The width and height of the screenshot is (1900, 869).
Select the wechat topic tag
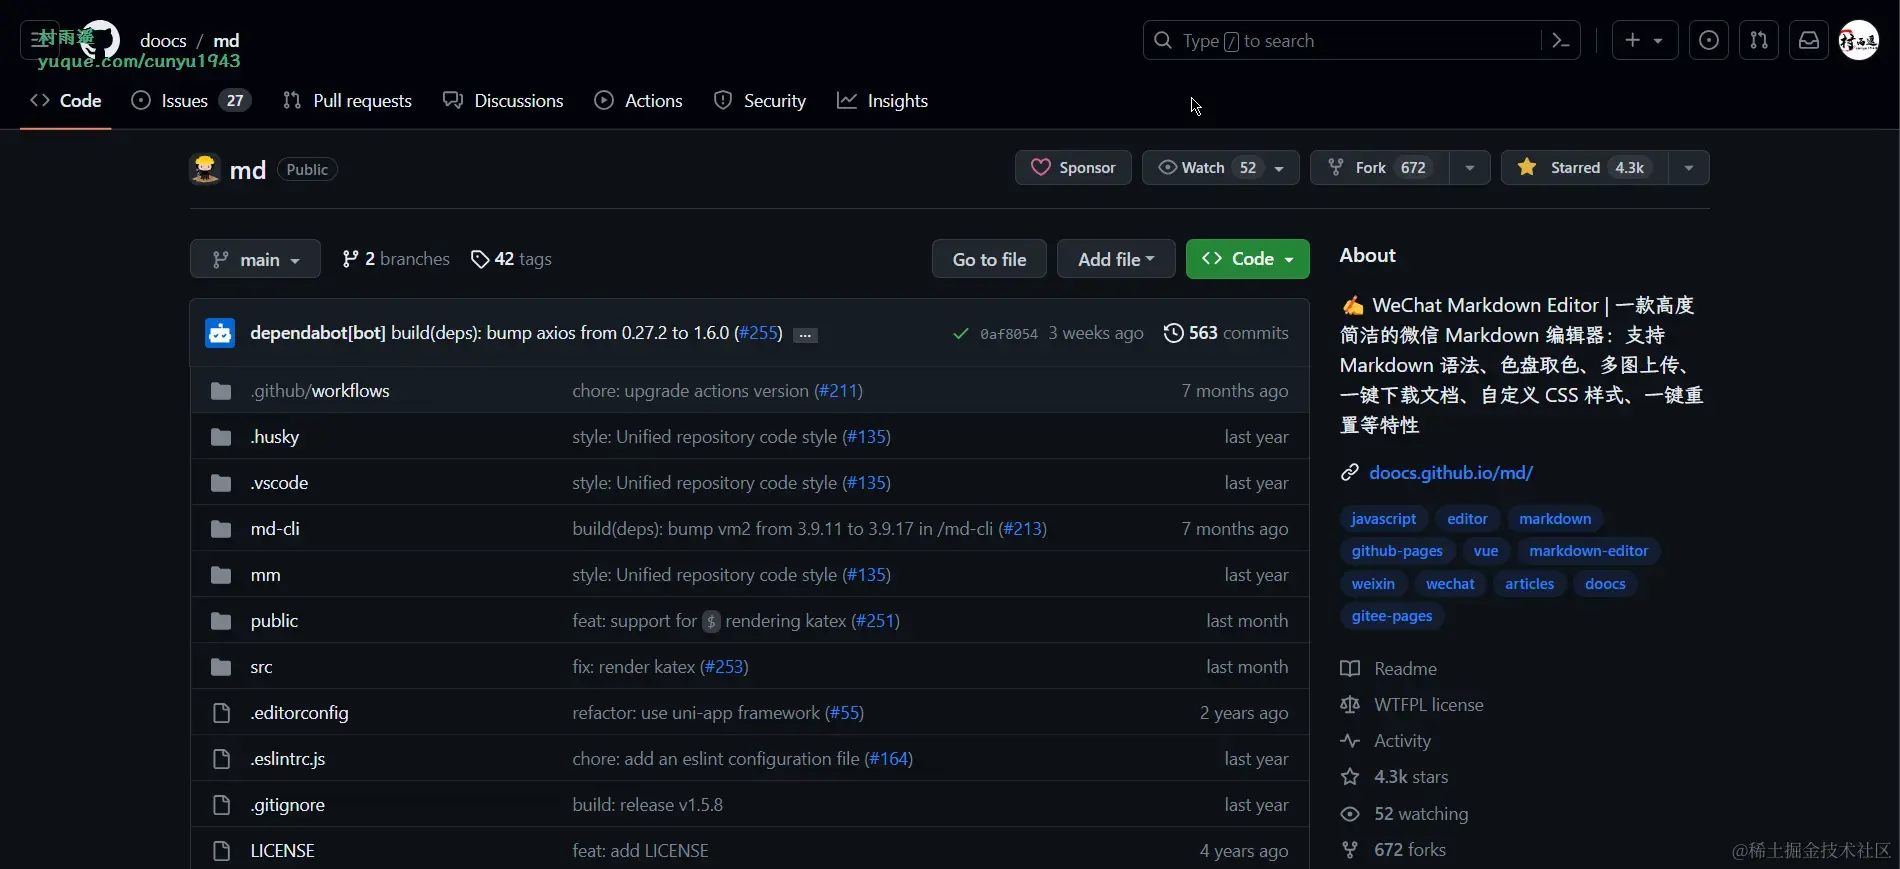point(1450,584)
